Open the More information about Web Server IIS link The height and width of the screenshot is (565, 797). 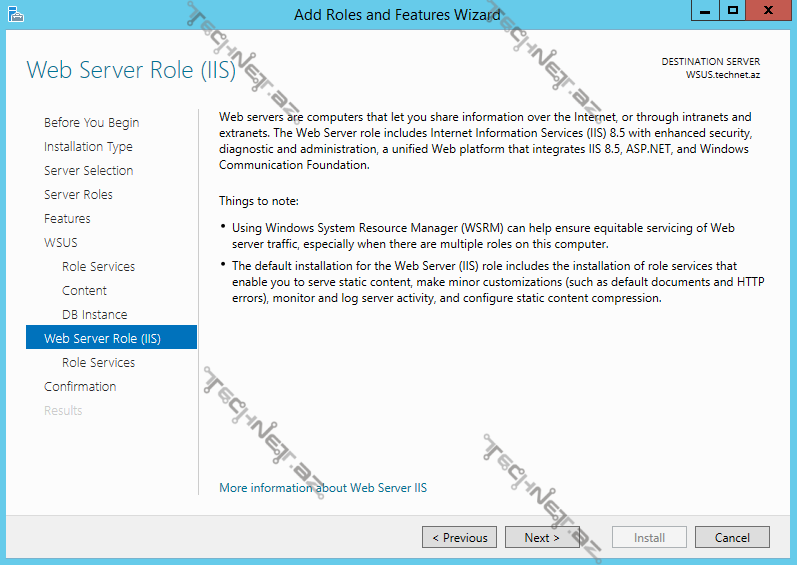click(323, 488)
